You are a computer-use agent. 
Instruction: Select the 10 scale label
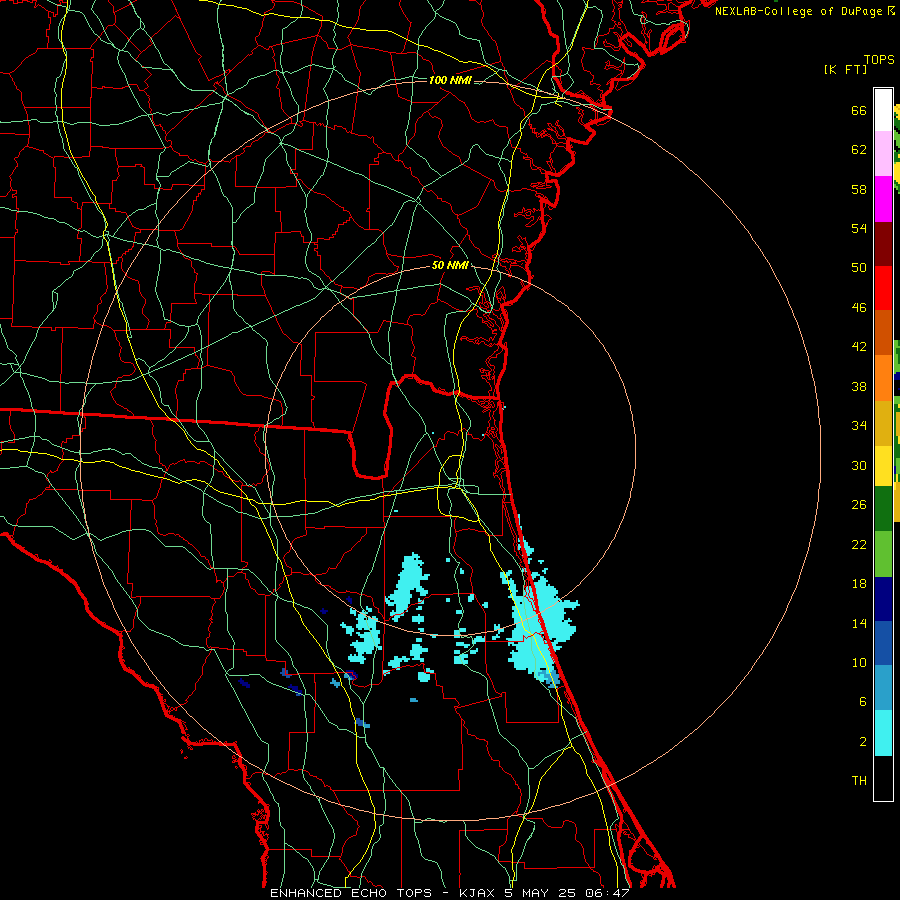point(859,662)
